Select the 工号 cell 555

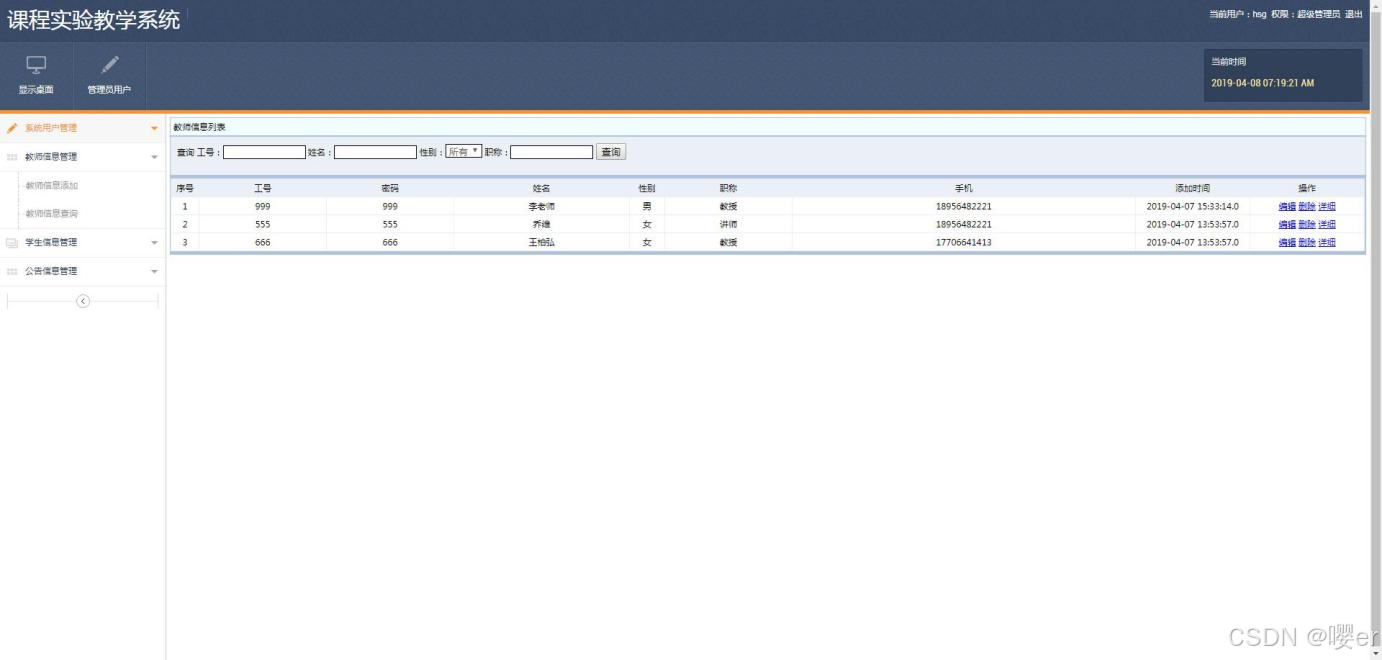point(263,225)
